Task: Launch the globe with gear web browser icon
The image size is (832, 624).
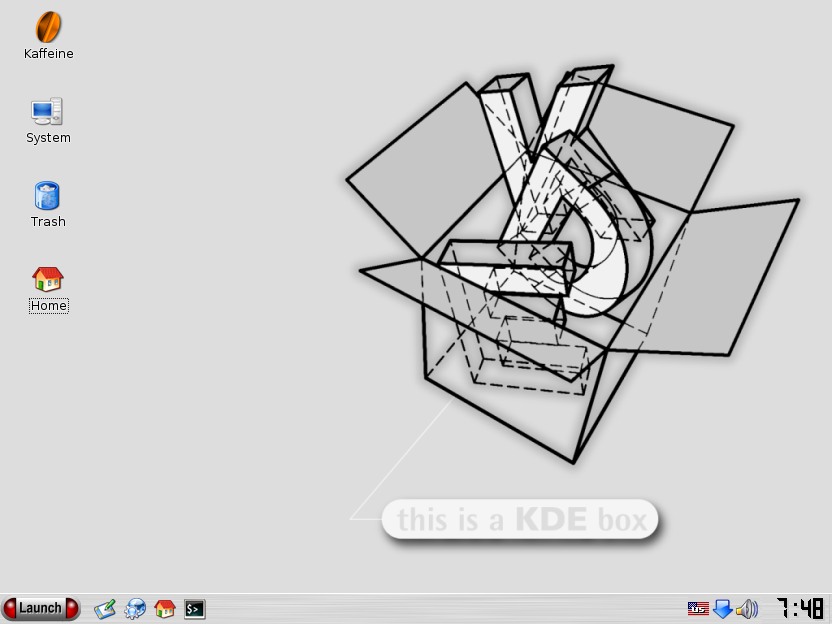Action: click(135, 609)
